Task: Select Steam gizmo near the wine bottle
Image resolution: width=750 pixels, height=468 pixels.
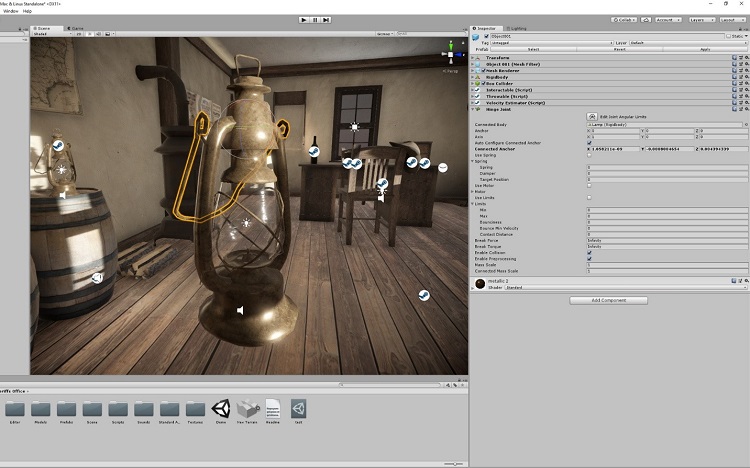Action: tap(314, 151)
